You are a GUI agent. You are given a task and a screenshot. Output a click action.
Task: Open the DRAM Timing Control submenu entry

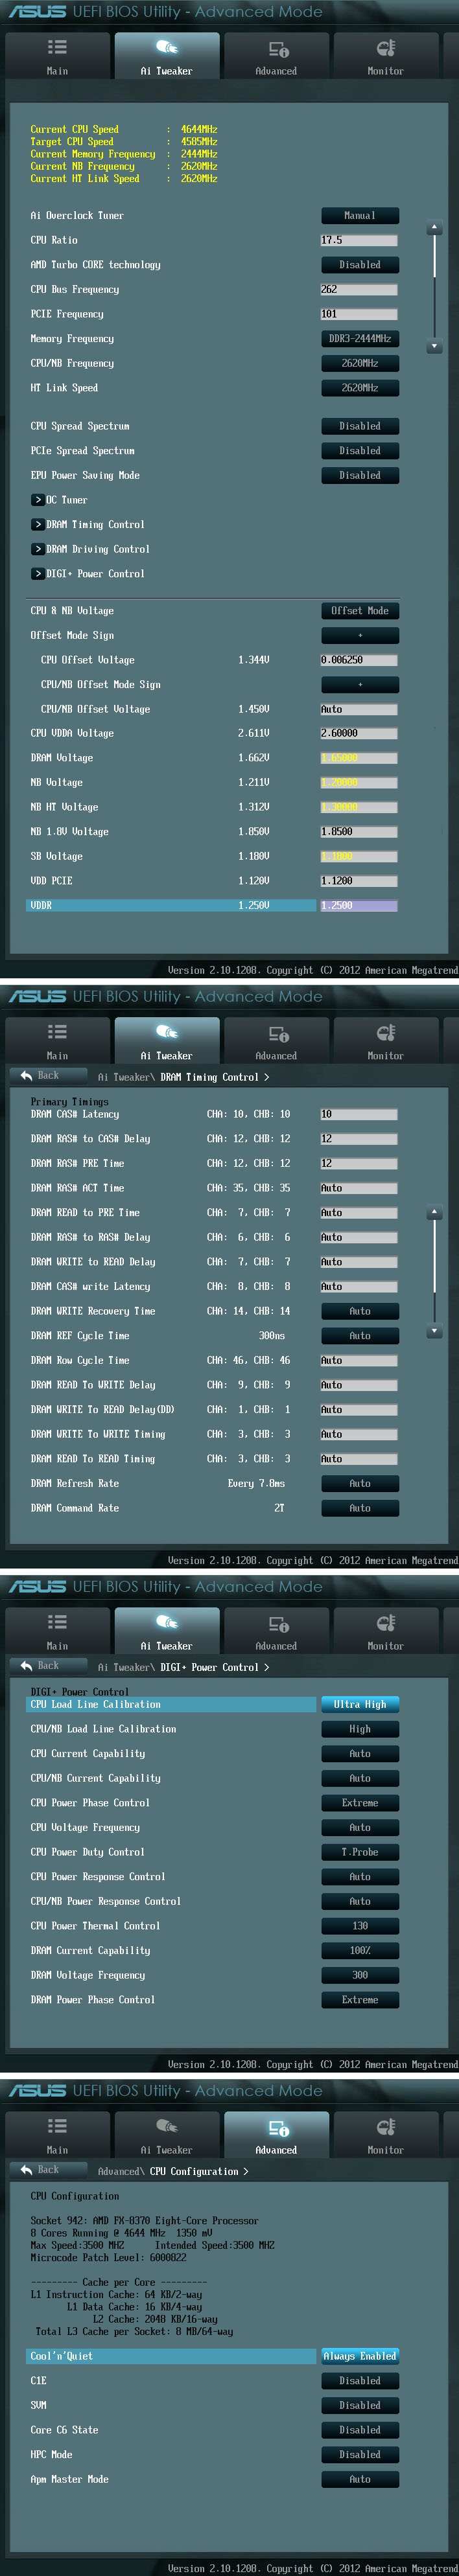pyautogui.click(x=88, y=525)
